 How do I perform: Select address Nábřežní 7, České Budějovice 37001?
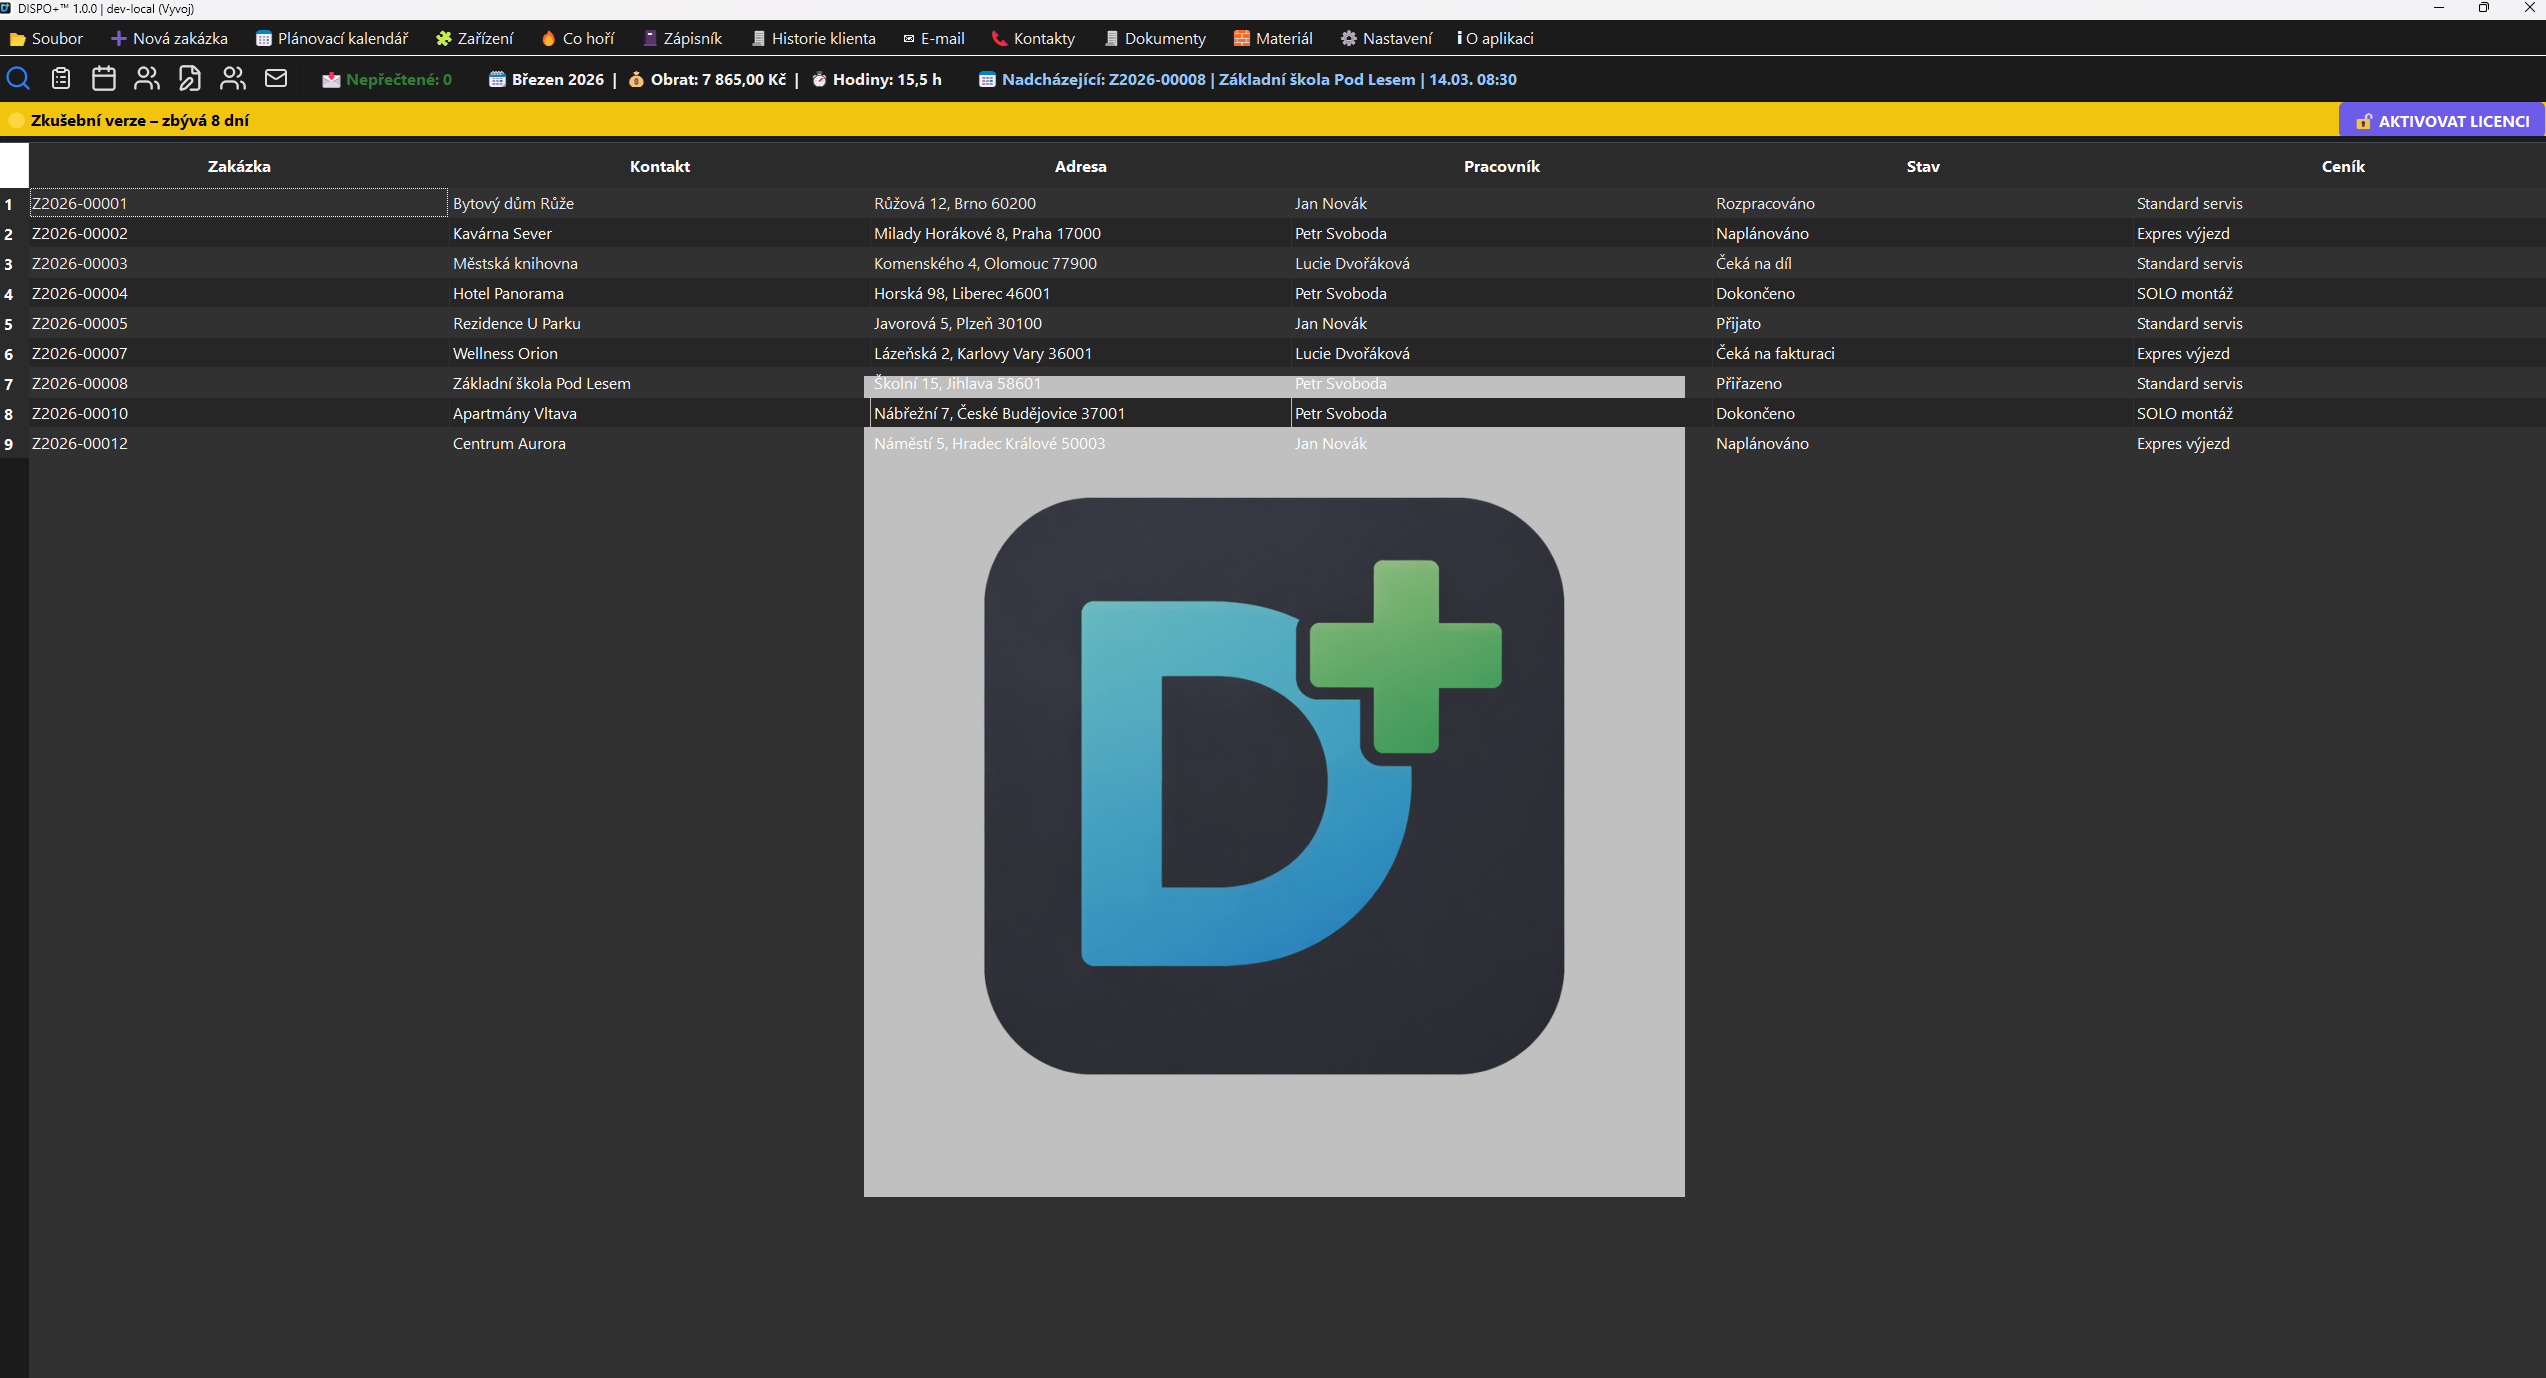click(x=1081, y=413)
